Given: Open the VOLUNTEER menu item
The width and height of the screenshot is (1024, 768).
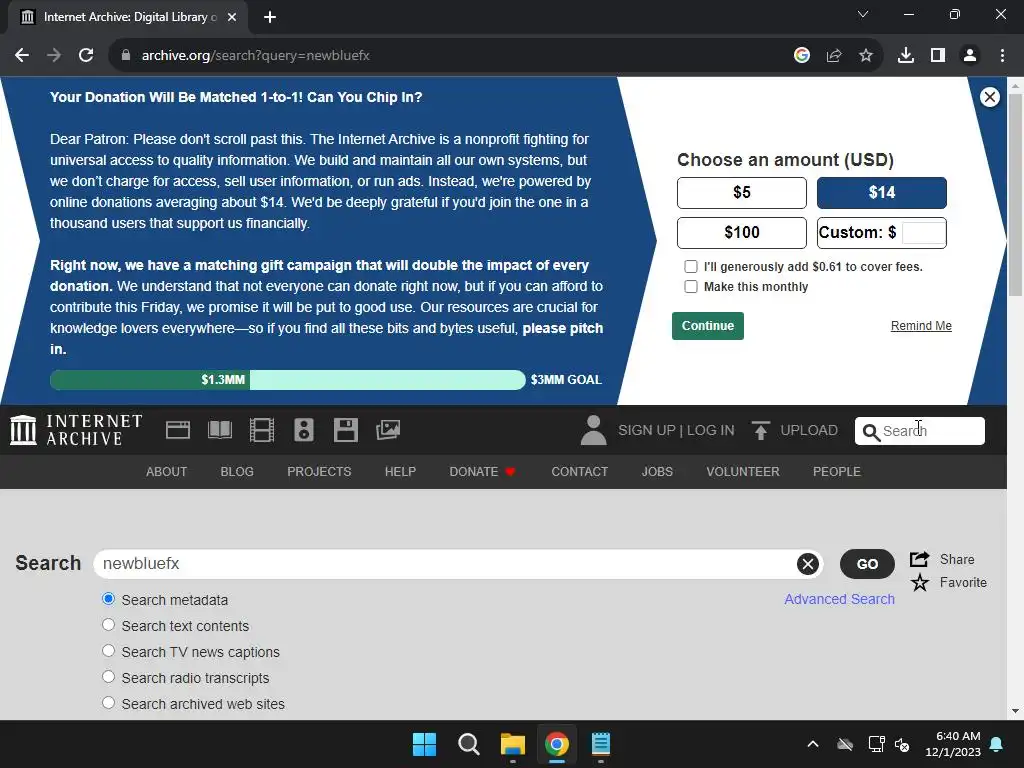Looking at the screenshot, I should pos(743,472).
